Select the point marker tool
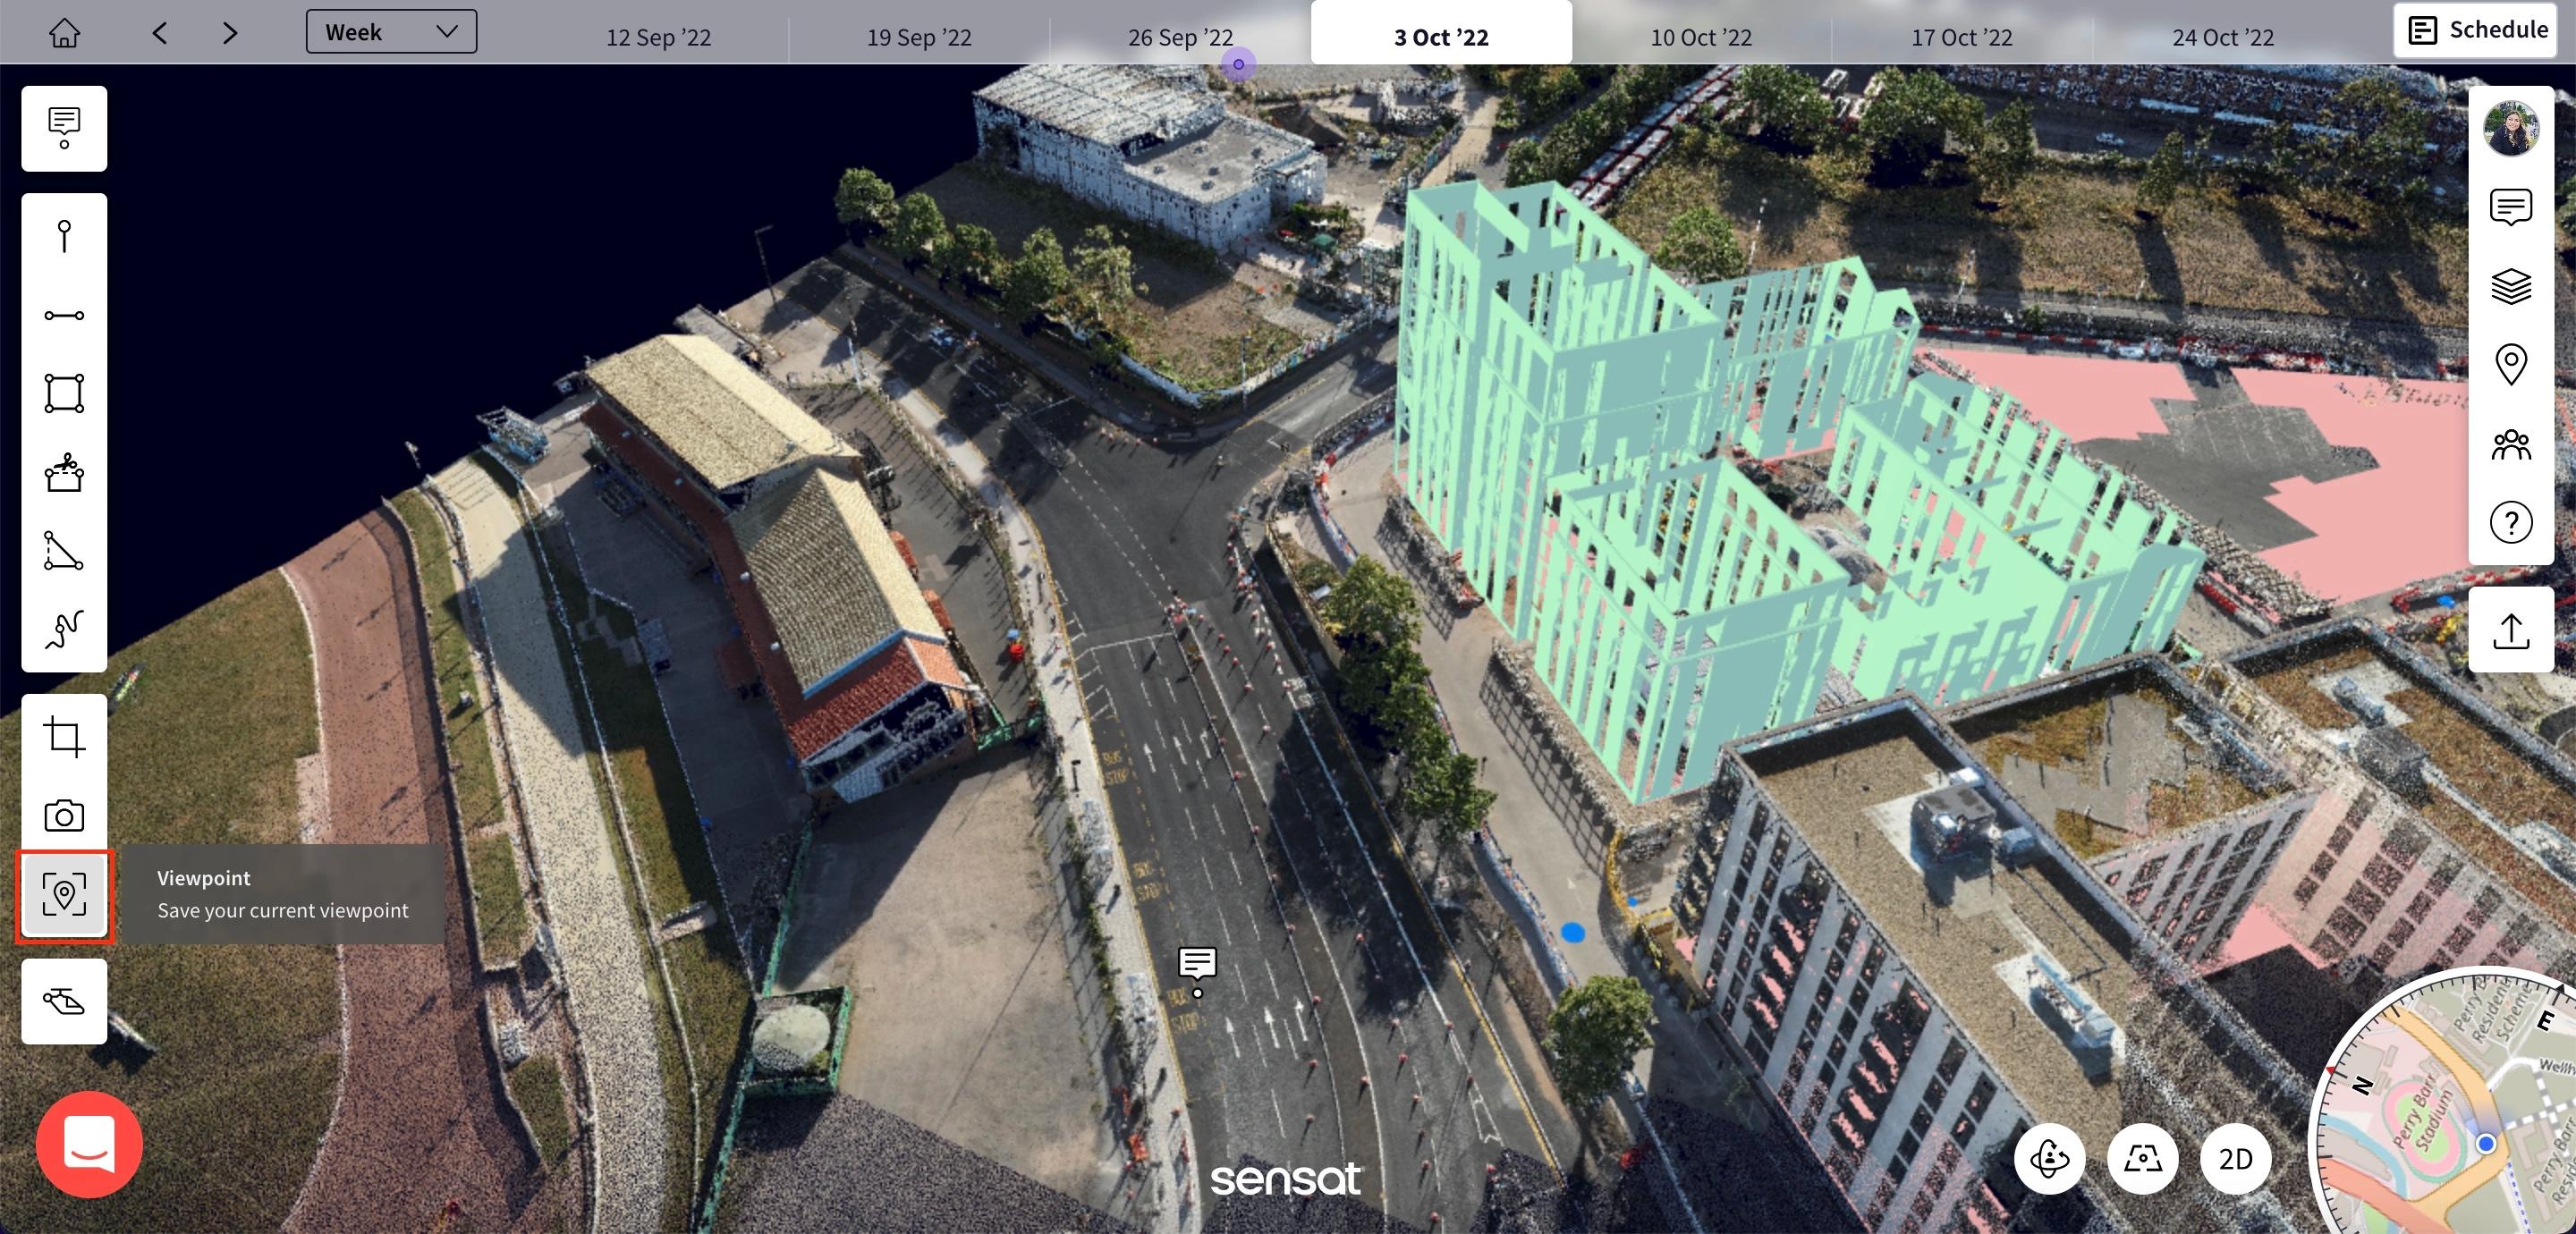This screenshot has height=1234, width=2576. coord(64,237)
